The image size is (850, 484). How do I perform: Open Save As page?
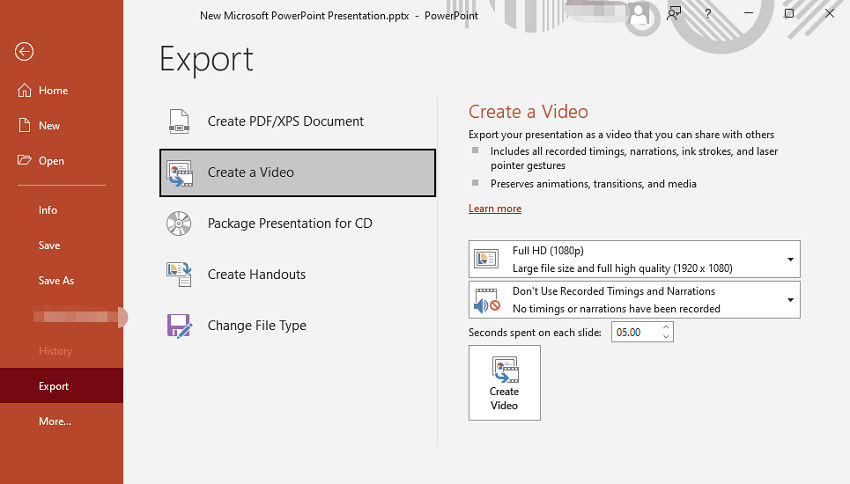click(56, 280)
